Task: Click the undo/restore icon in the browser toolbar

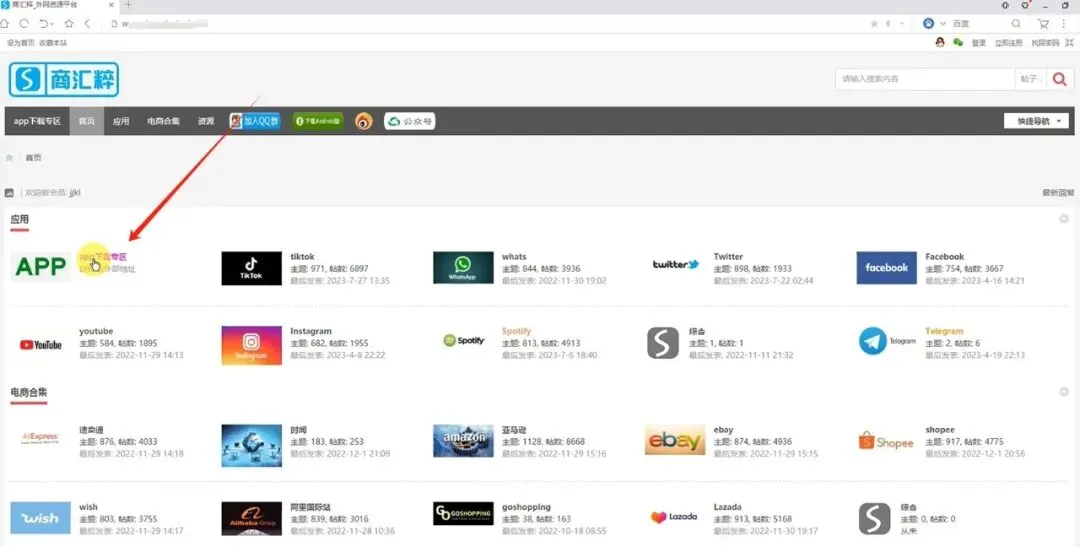Action: click(45, 23)
